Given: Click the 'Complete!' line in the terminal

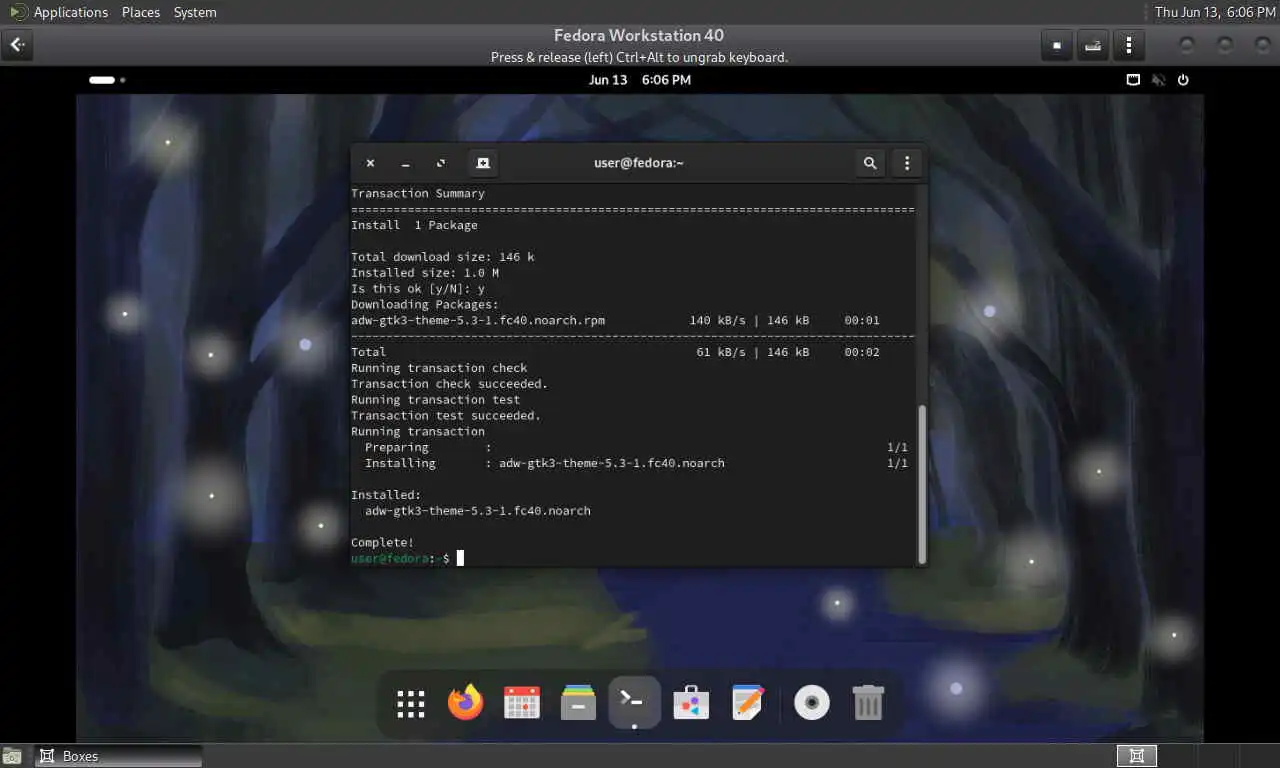Looking at the screenshot, I should tap(382, 542).
